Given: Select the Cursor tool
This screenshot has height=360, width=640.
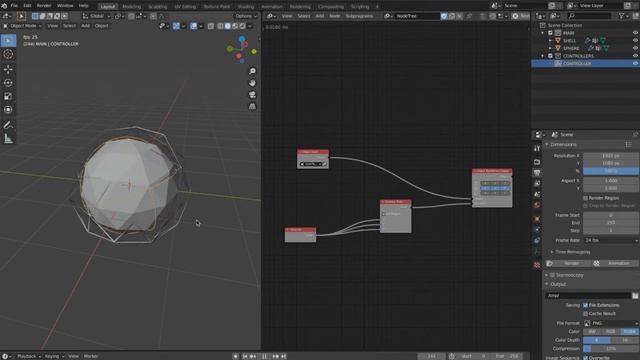Looking at the screenshot, I should click(x=8, y=54).
